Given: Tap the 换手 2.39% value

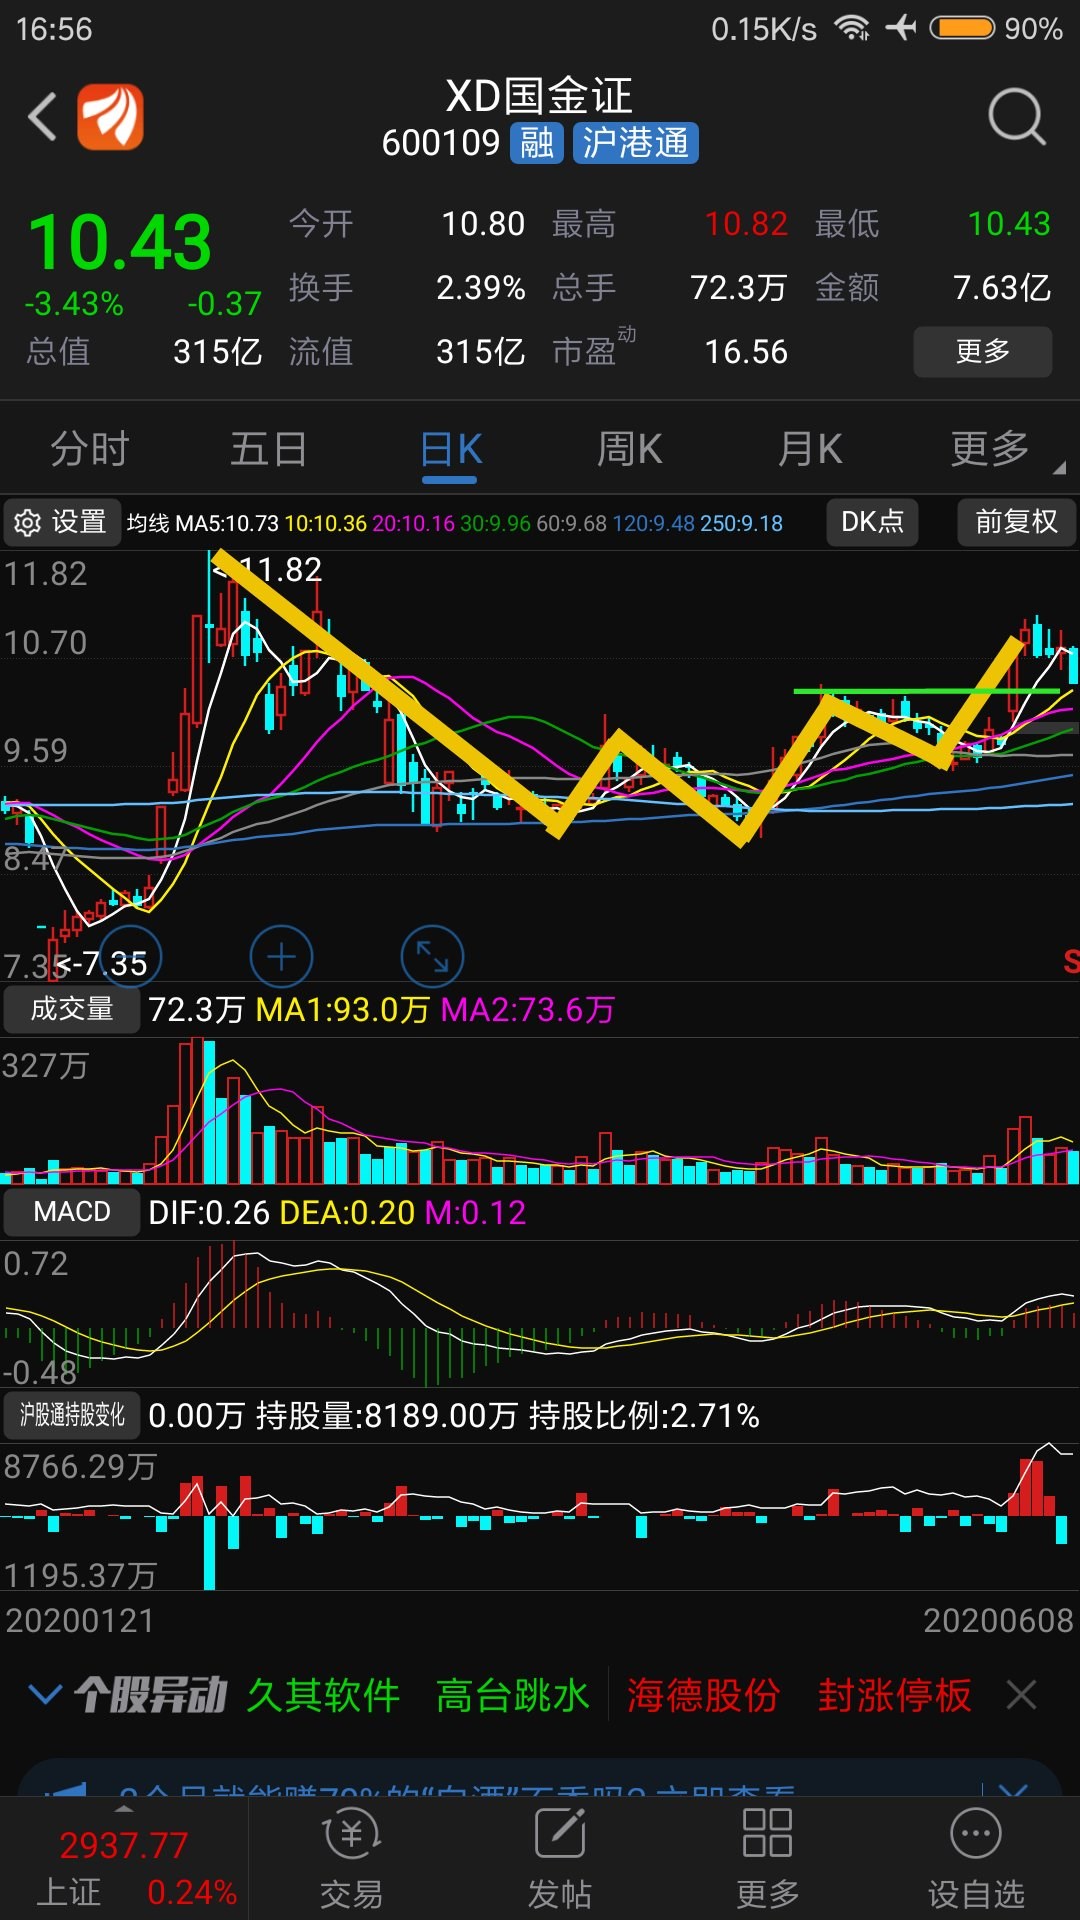Looking at the screenshot, I should coord(481,288).
